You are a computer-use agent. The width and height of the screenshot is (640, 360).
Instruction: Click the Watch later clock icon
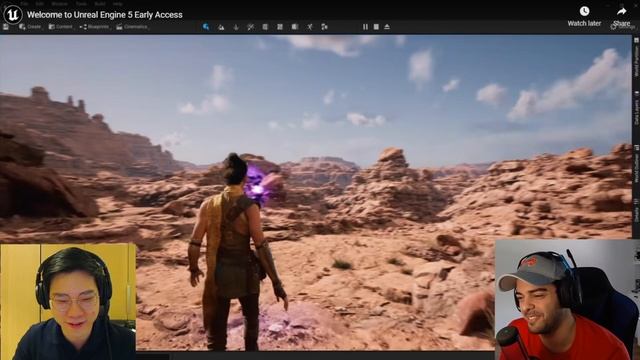coord(584,11)
